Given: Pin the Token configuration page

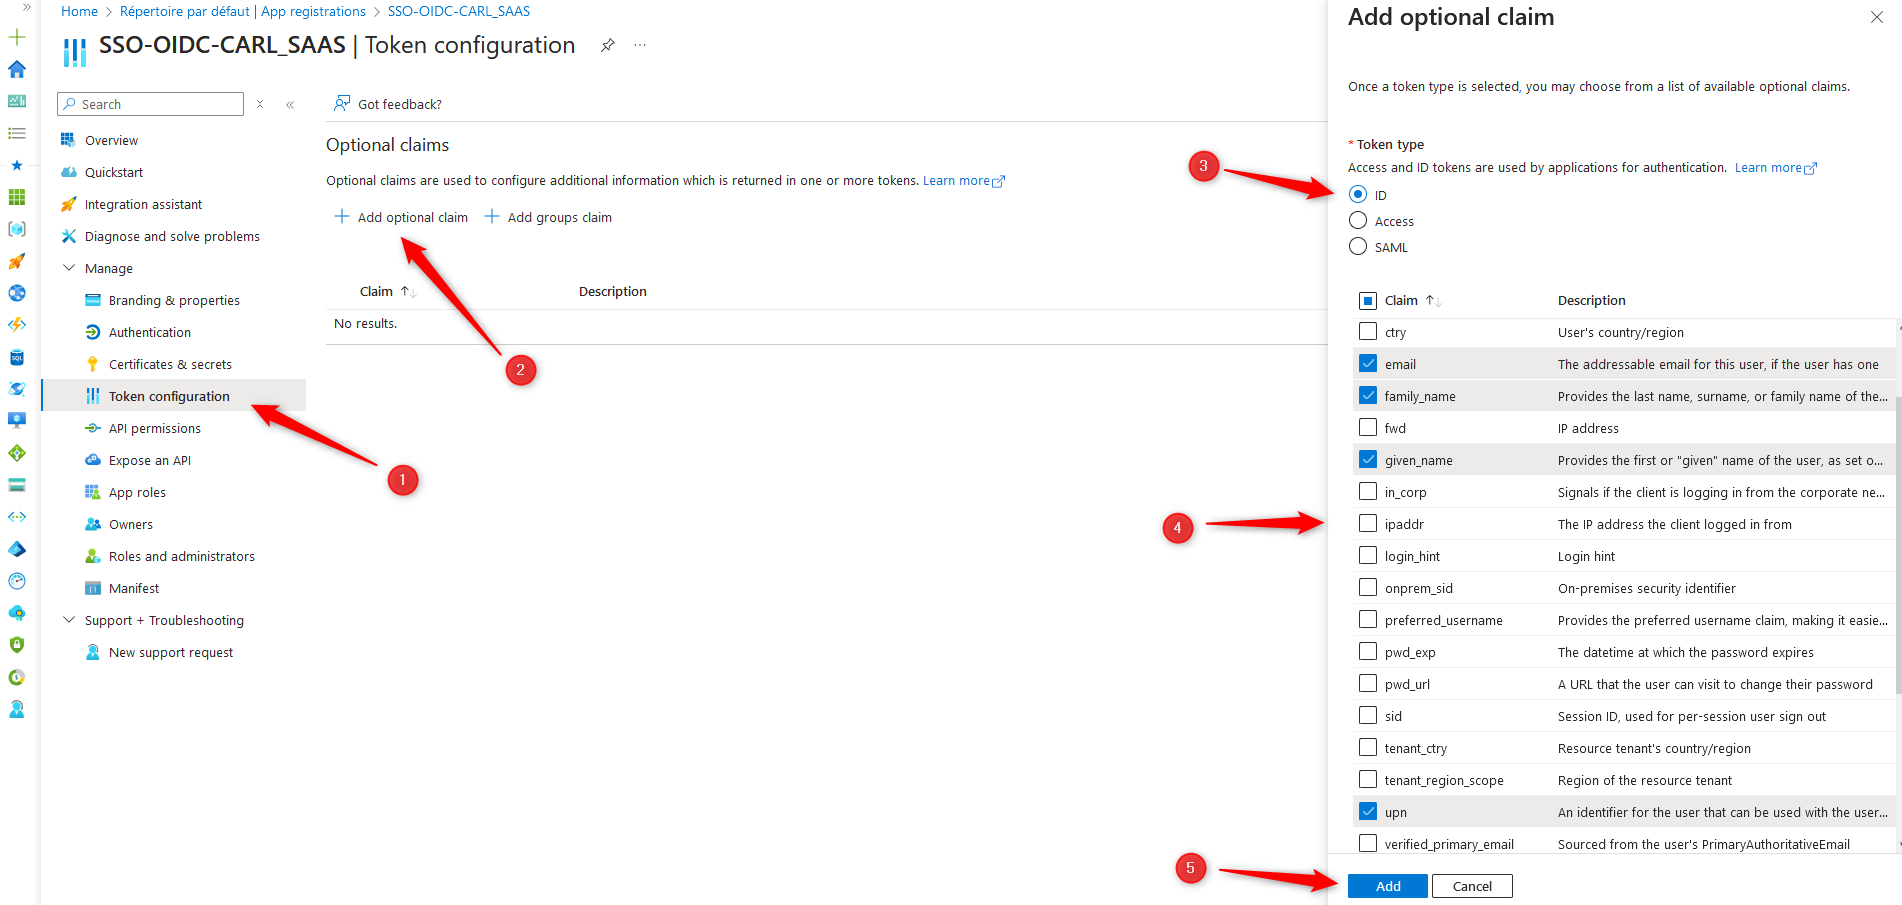Looking at the screenshot, I should pos(607,45).
